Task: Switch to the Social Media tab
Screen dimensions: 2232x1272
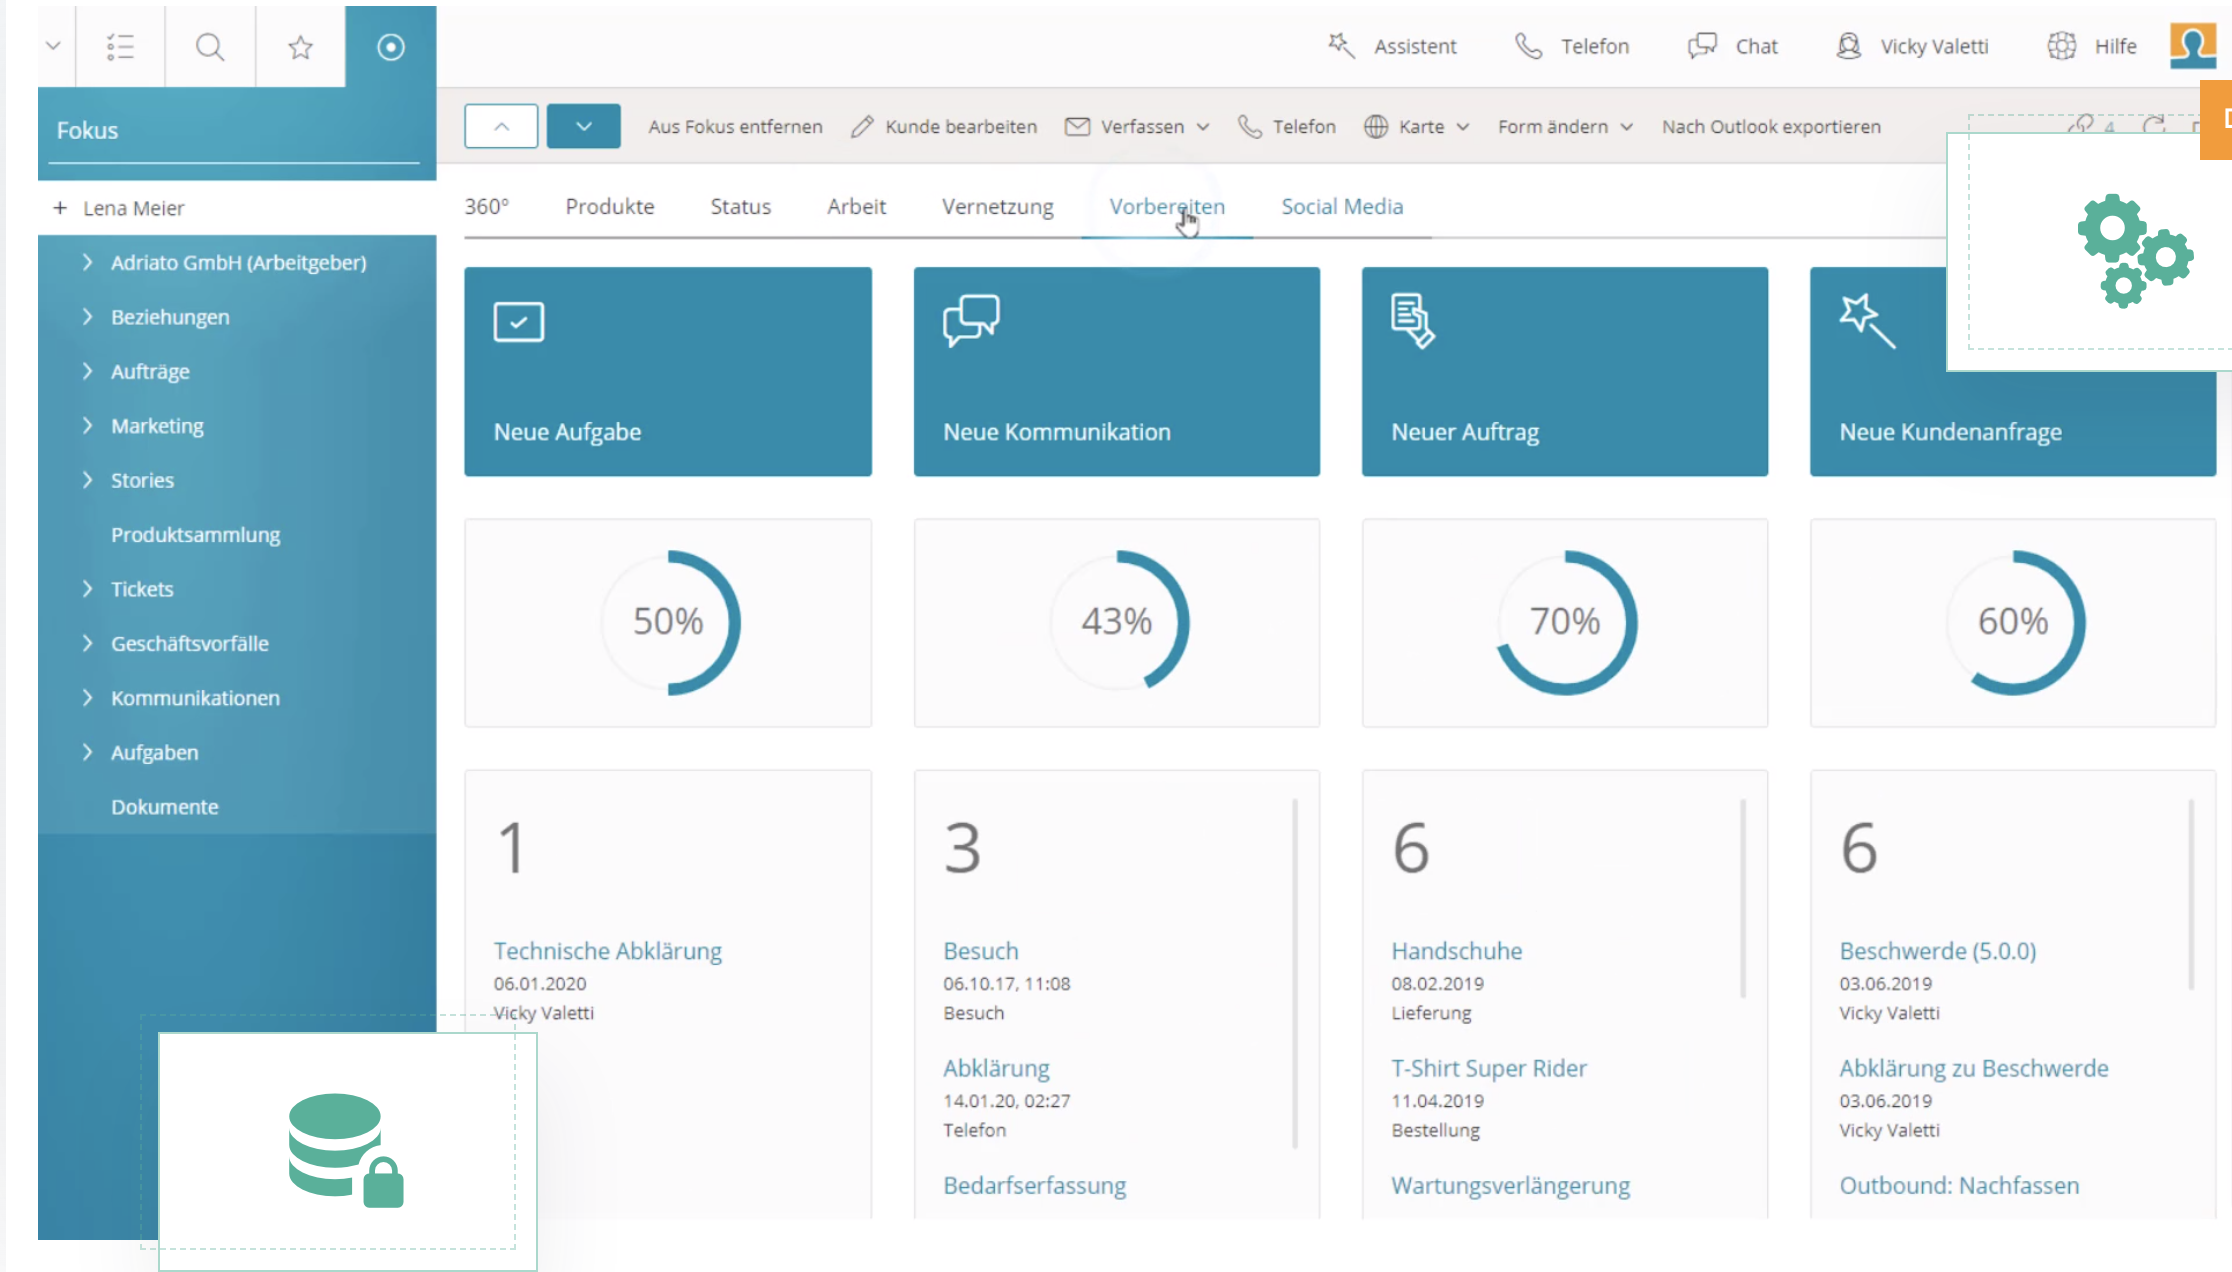Action: [1342, 206]
